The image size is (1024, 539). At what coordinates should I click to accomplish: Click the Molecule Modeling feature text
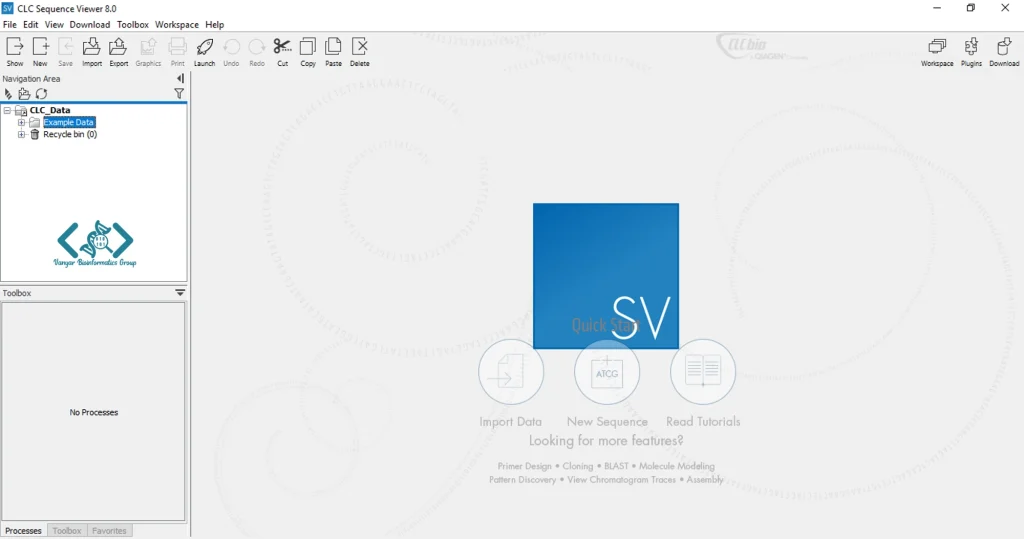click(677, 466)
